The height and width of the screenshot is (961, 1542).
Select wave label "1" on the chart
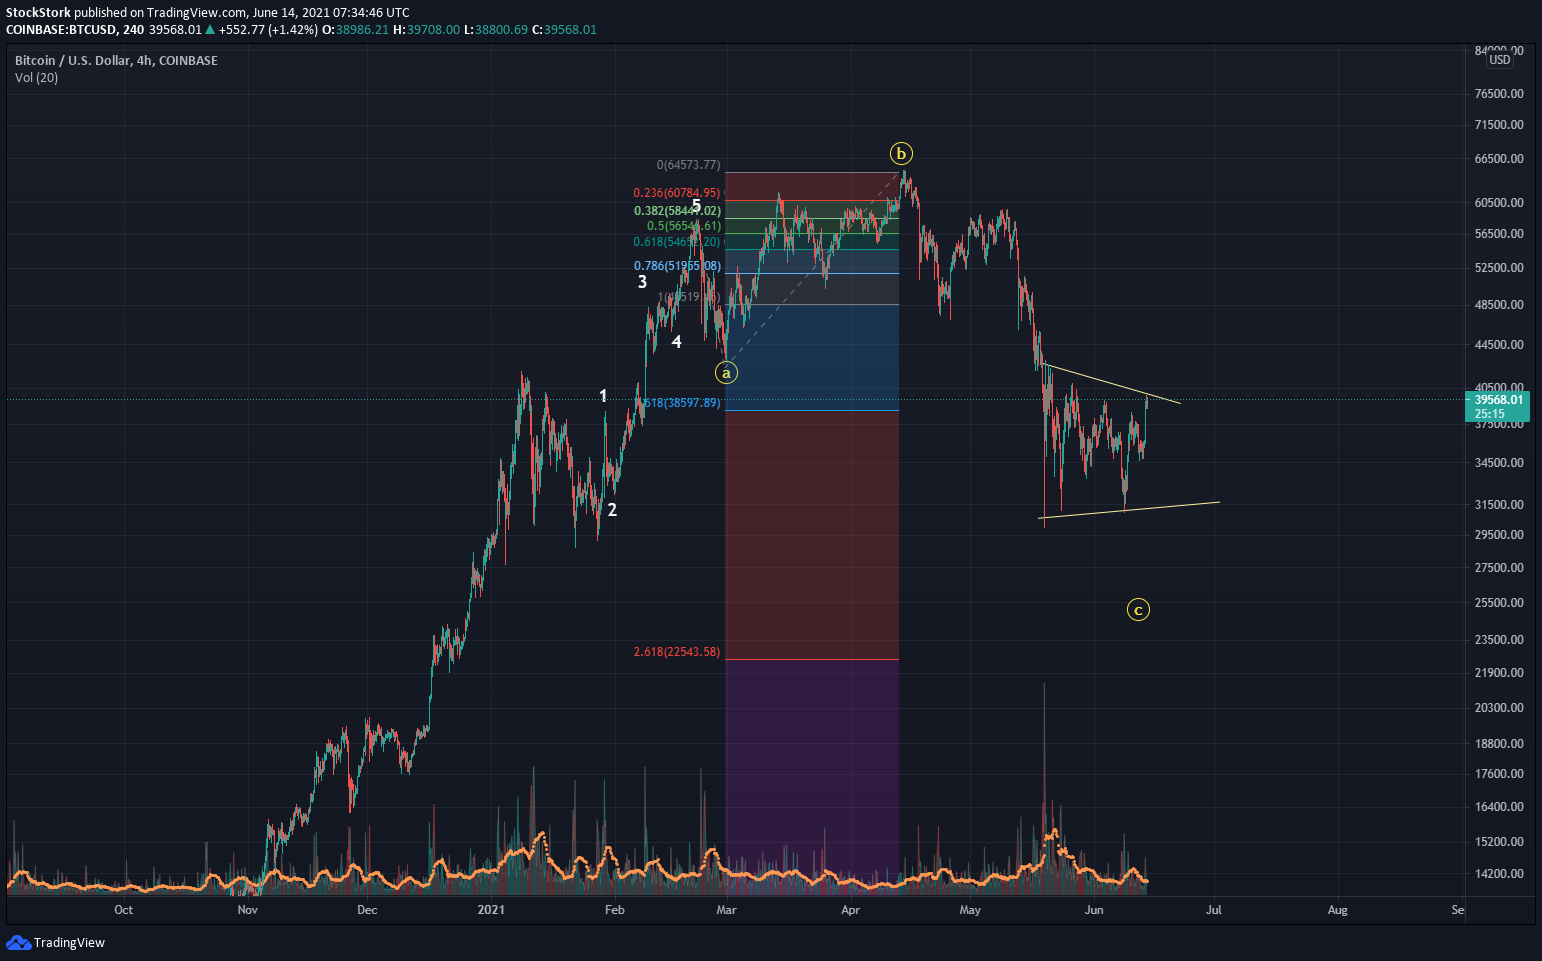click(603, 396)
